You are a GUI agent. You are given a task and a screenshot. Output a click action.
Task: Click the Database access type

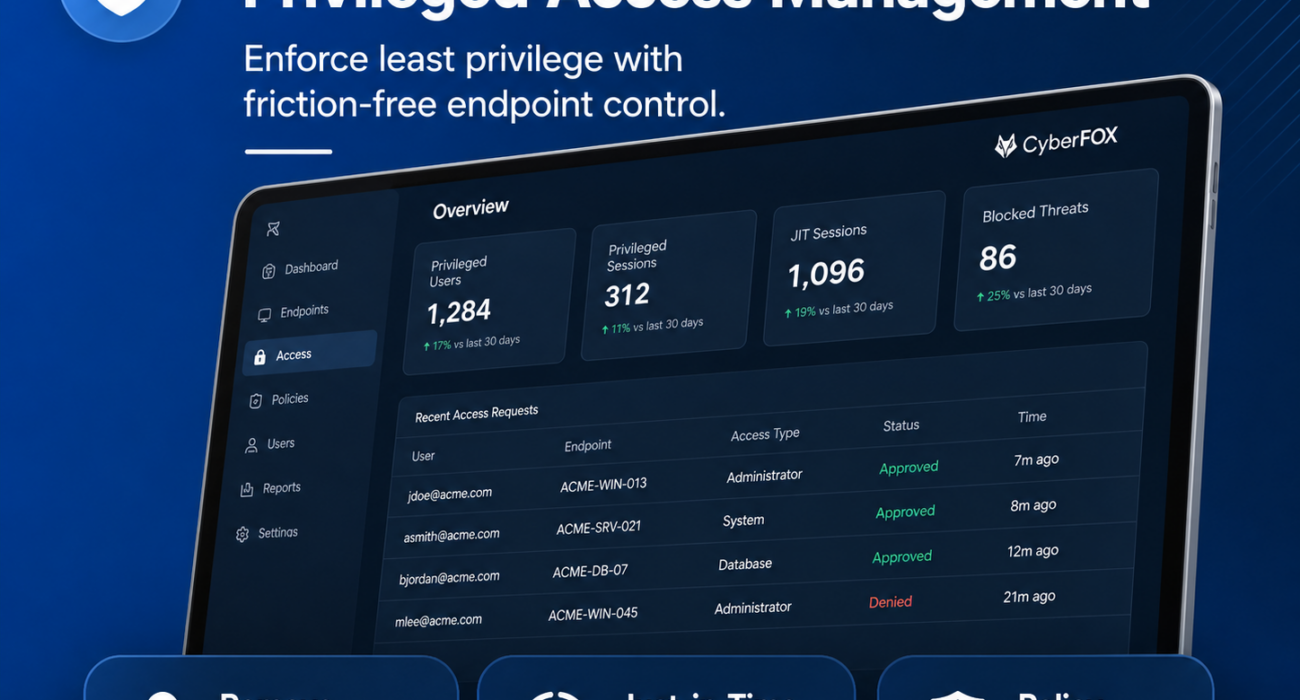745,564
